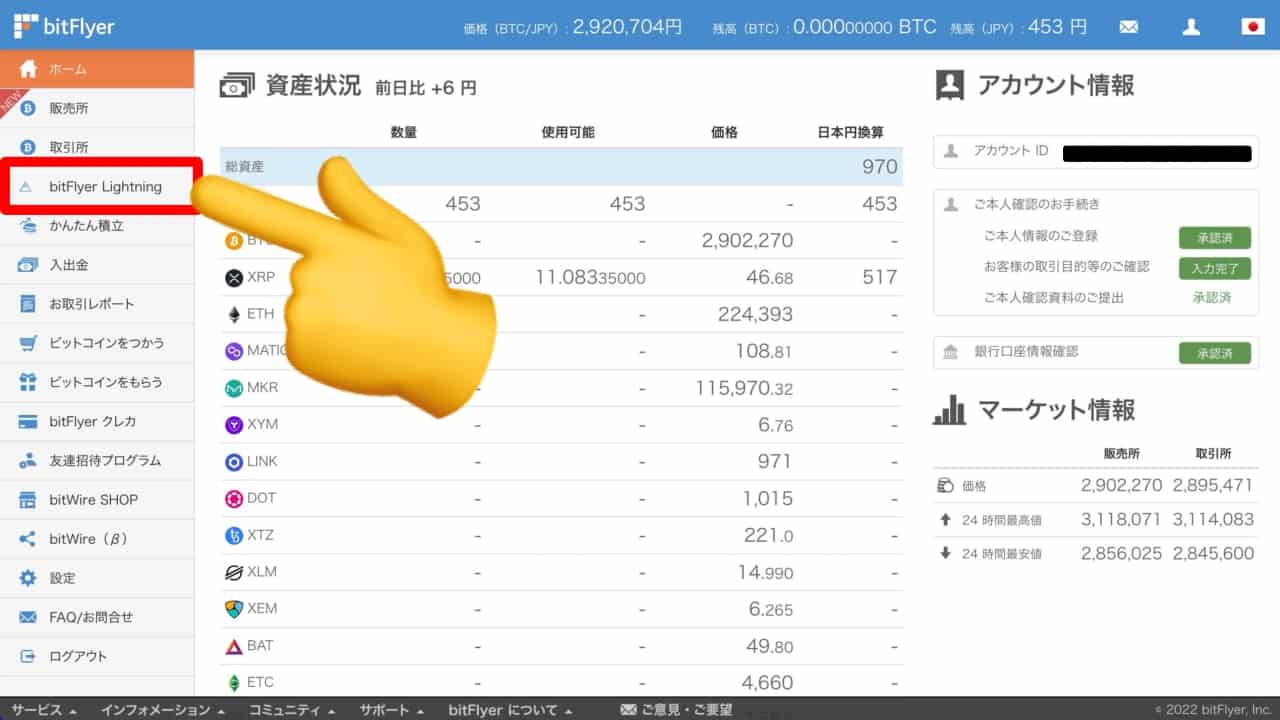Click the XTZ coin icon
This screenshot has height=720, width=1280.
234,535
